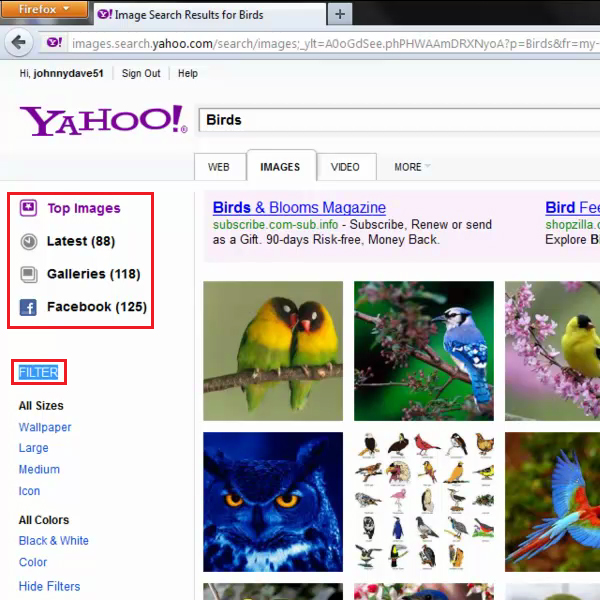Click the Facebook logo icon

(x=28, y=307)
